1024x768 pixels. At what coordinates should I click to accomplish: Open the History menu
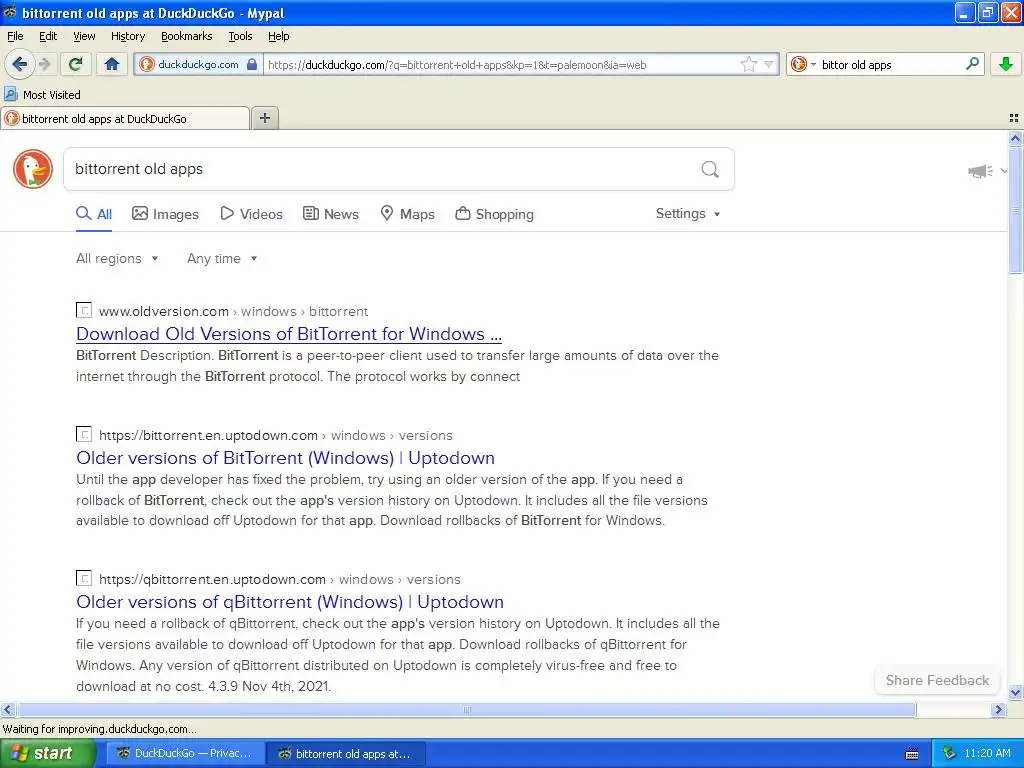(127, 36)
